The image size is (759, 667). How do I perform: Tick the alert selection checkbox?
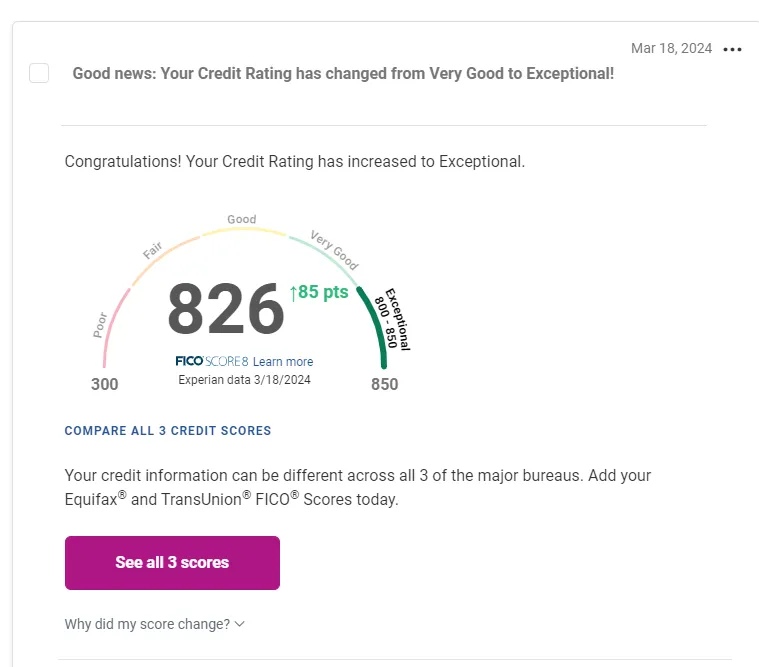39,73
